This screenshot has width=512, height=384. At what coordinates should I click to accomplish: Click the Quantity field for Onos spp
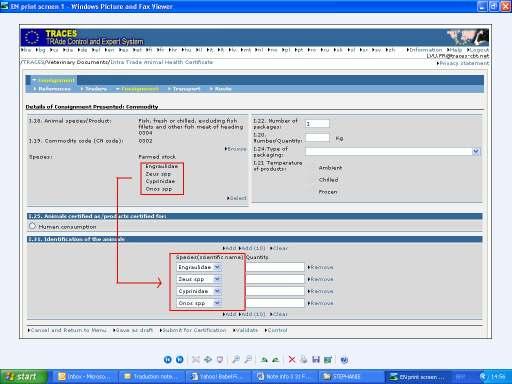pyautogui.click(x=275, y=303)
